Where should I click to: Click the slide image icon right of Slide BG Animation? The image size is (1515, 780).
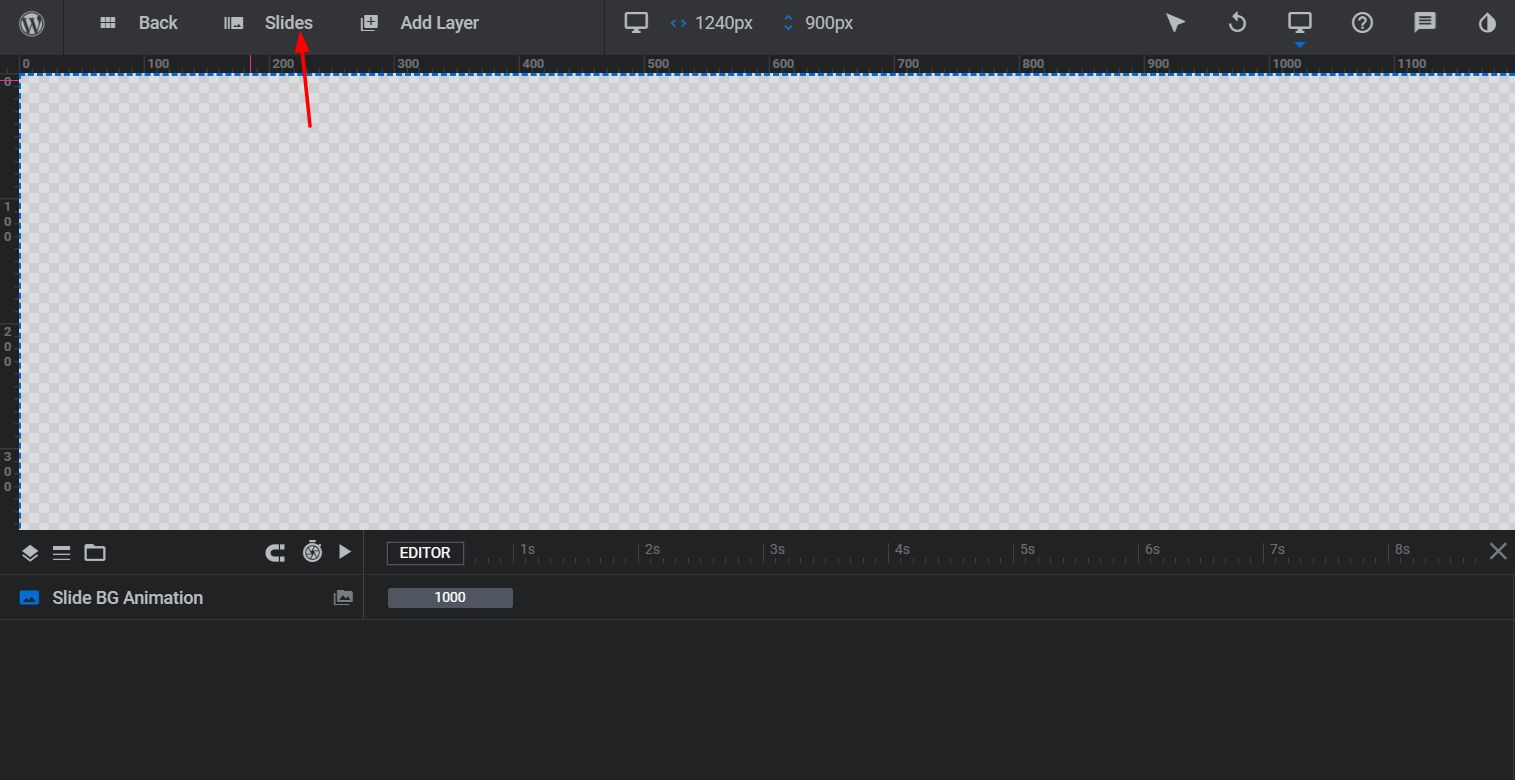point(343,598)
